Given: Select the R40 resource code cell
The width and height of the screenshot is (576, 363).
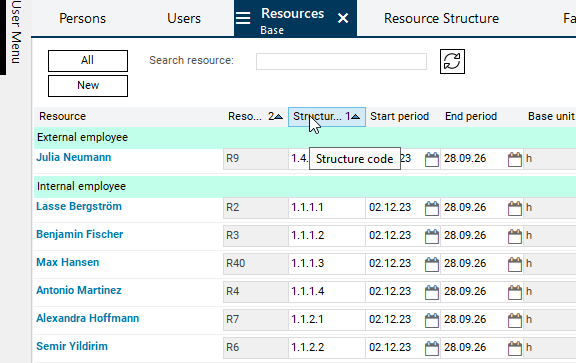Looking at the screenshot, I should click(256, 263).
